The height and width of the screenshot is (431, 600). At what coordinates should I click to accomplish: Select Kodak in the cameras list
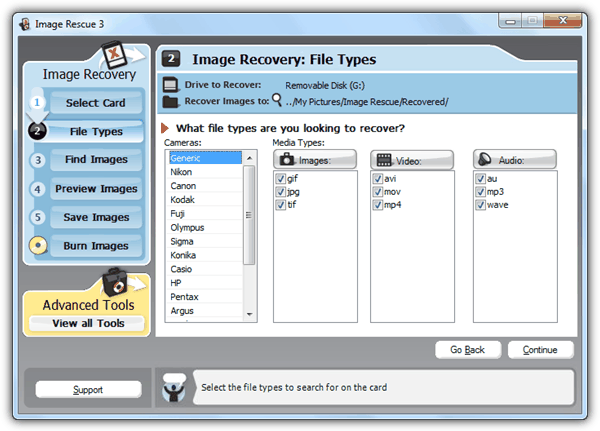205,199
